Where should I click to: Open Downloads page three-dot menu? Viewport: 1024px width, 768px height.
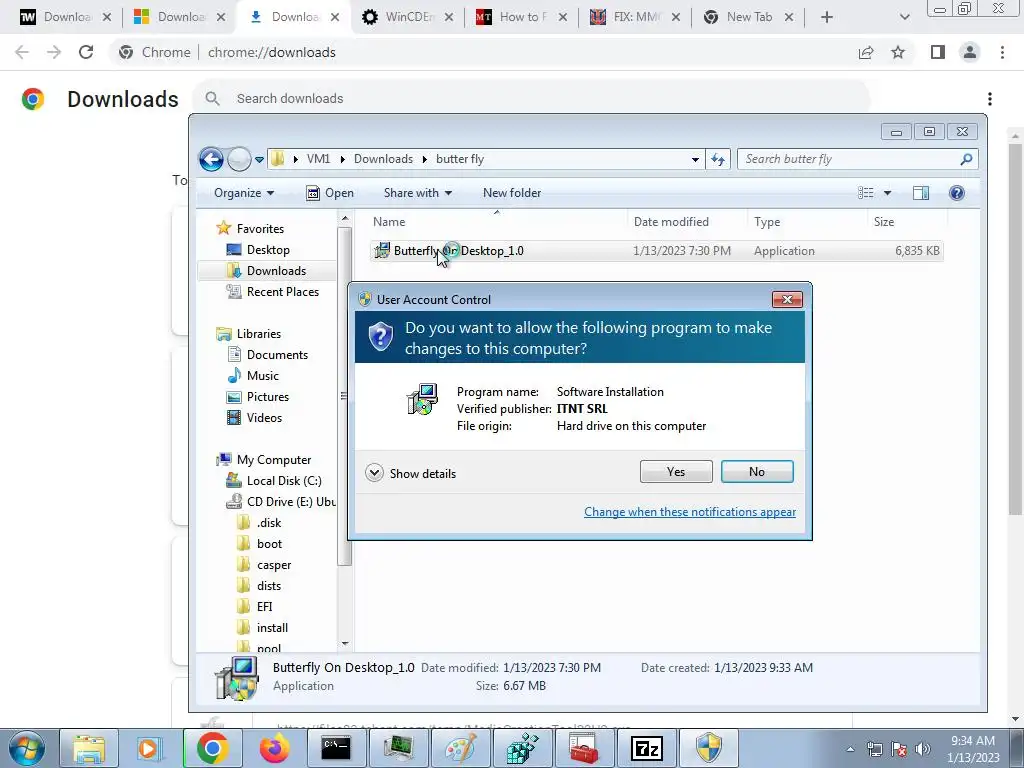990,99
